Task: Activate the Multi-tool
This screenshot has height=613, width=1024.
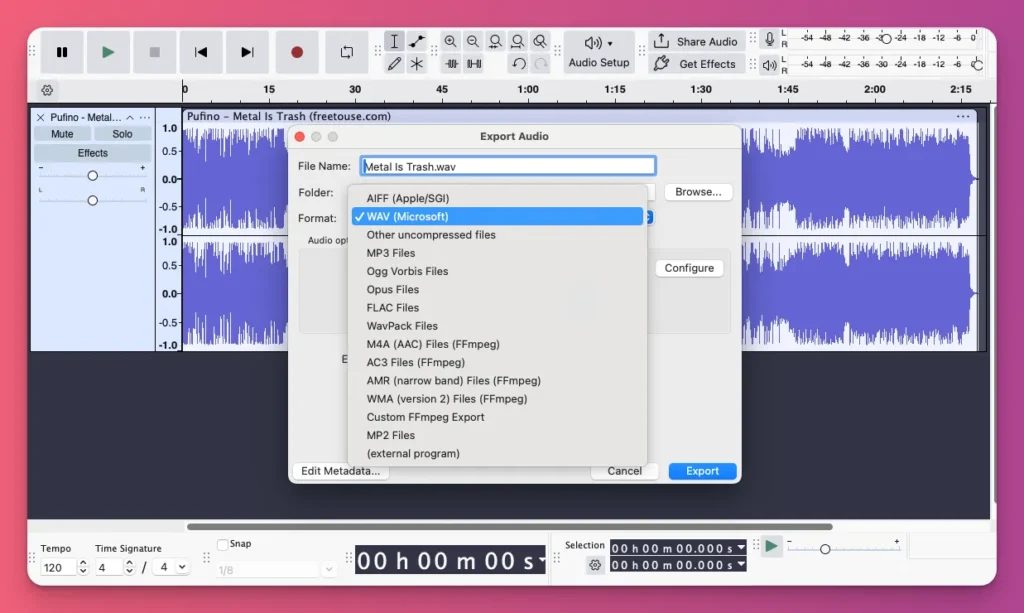Action: coord(417,63)
